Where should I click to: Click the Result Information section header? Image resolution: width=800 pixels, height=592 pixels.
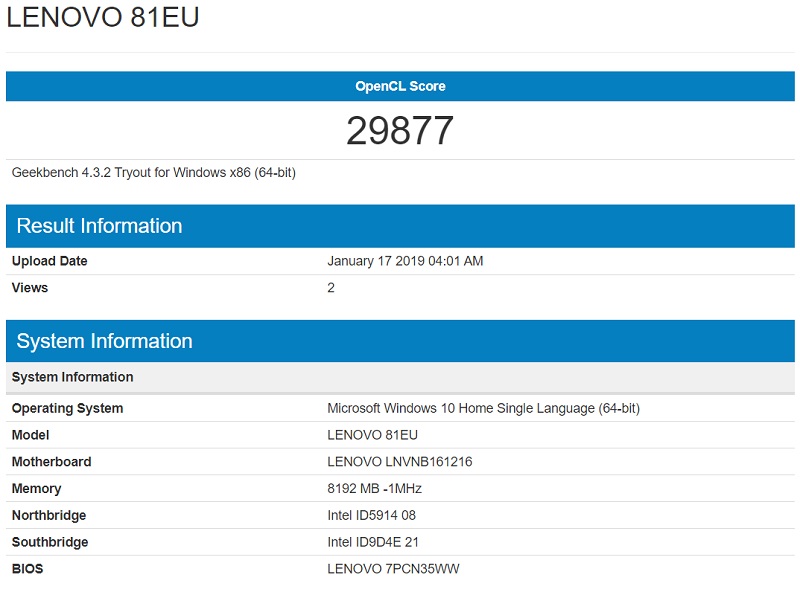pyautogui.click(x=400, y=226)
